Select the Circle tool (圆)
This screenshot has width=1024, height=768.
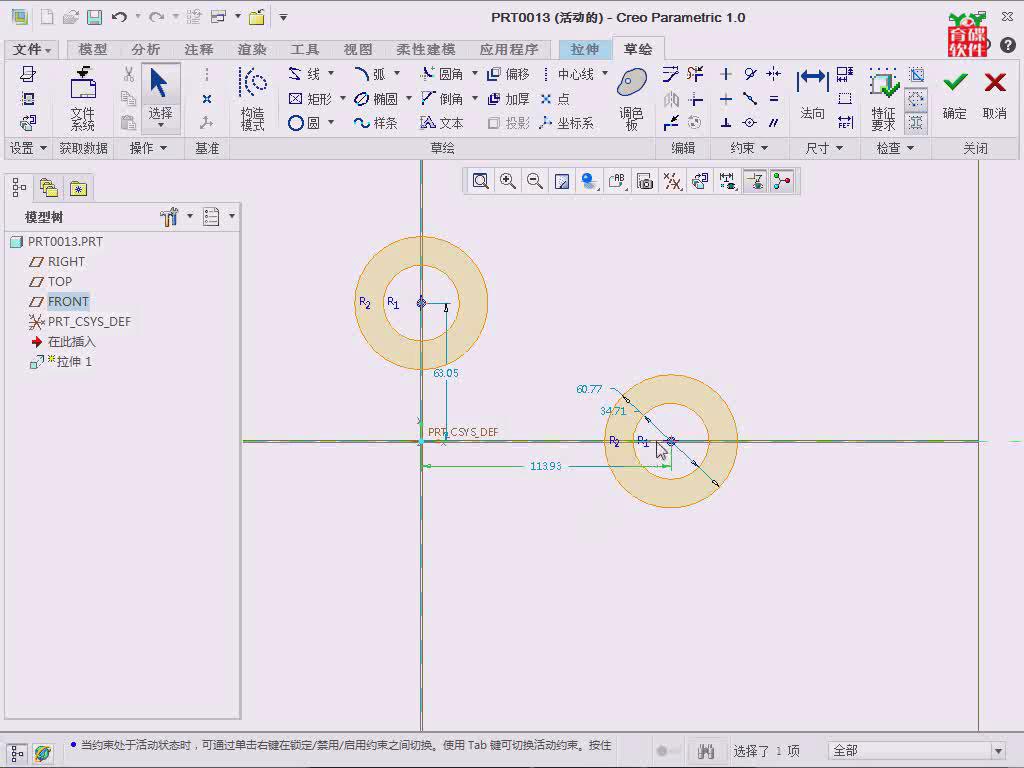point(304,123)
